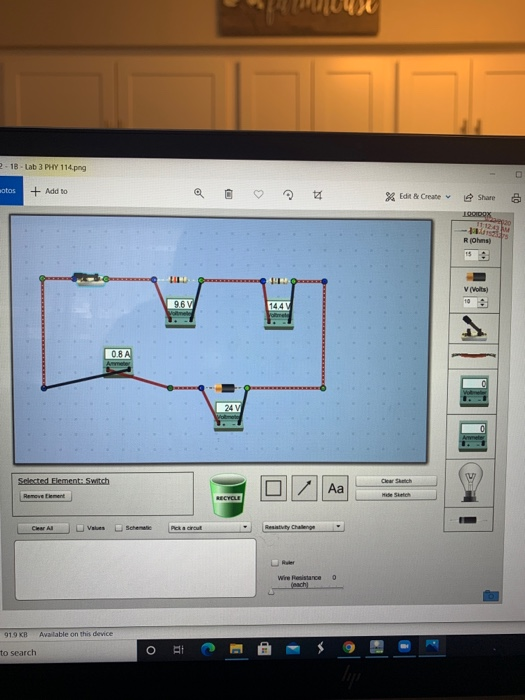525x700 pixels.
Task: Click the blue camera snapshot icon
Action: coord(491,596)
